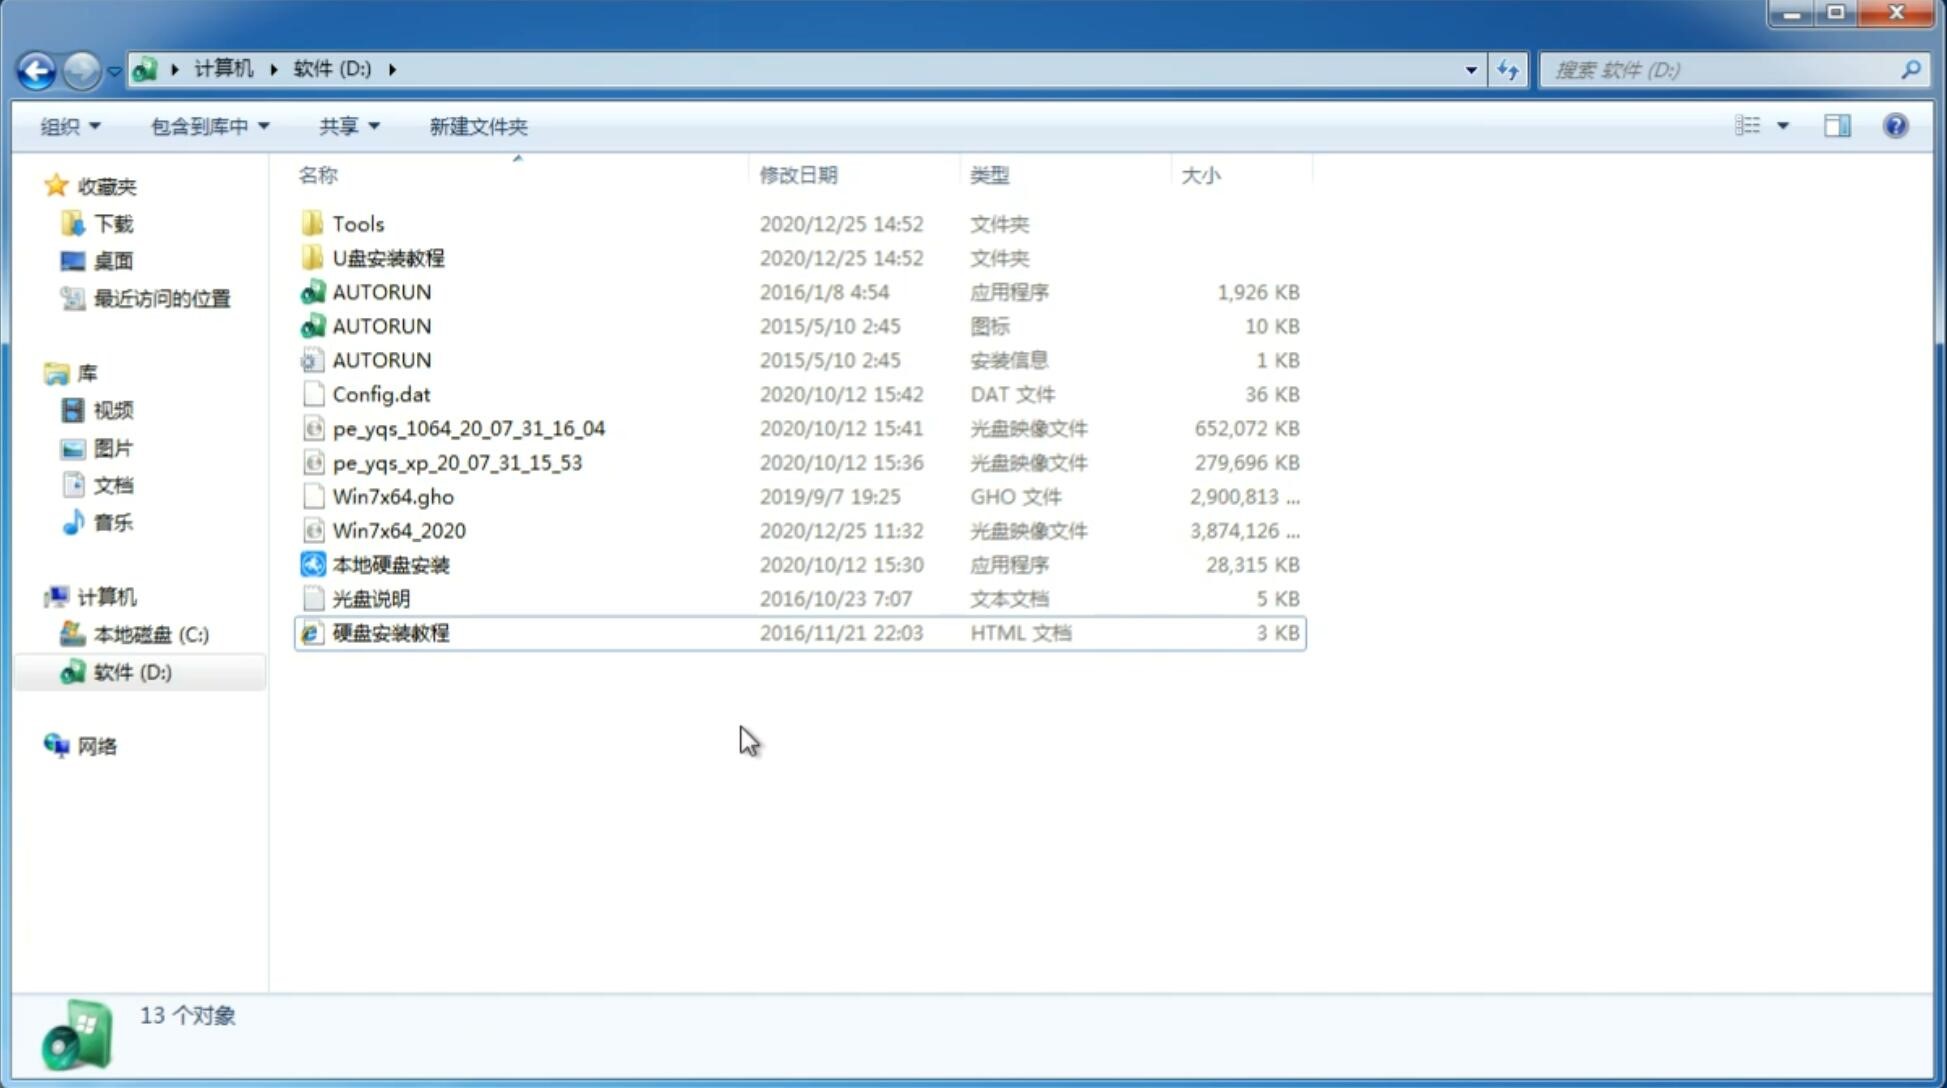Open pe_yqs_1064 disc image file
The image size is (1947, 1088).
467,428
